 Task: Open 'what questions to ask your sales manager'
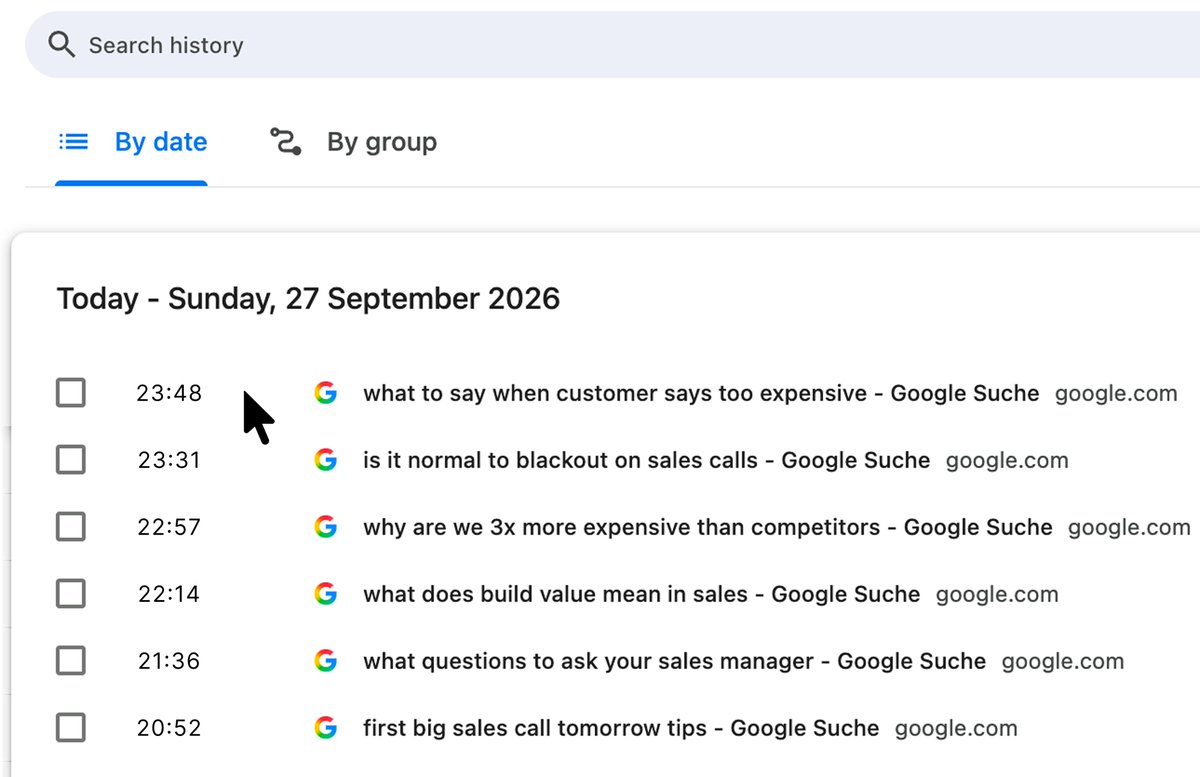click(x=674, y=661)
